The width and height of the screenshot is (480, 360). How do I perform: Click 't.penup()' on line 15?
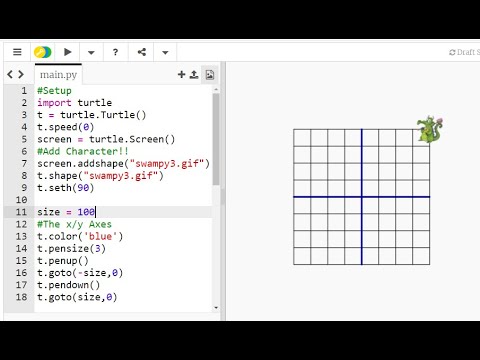click(x=63, y=261)
